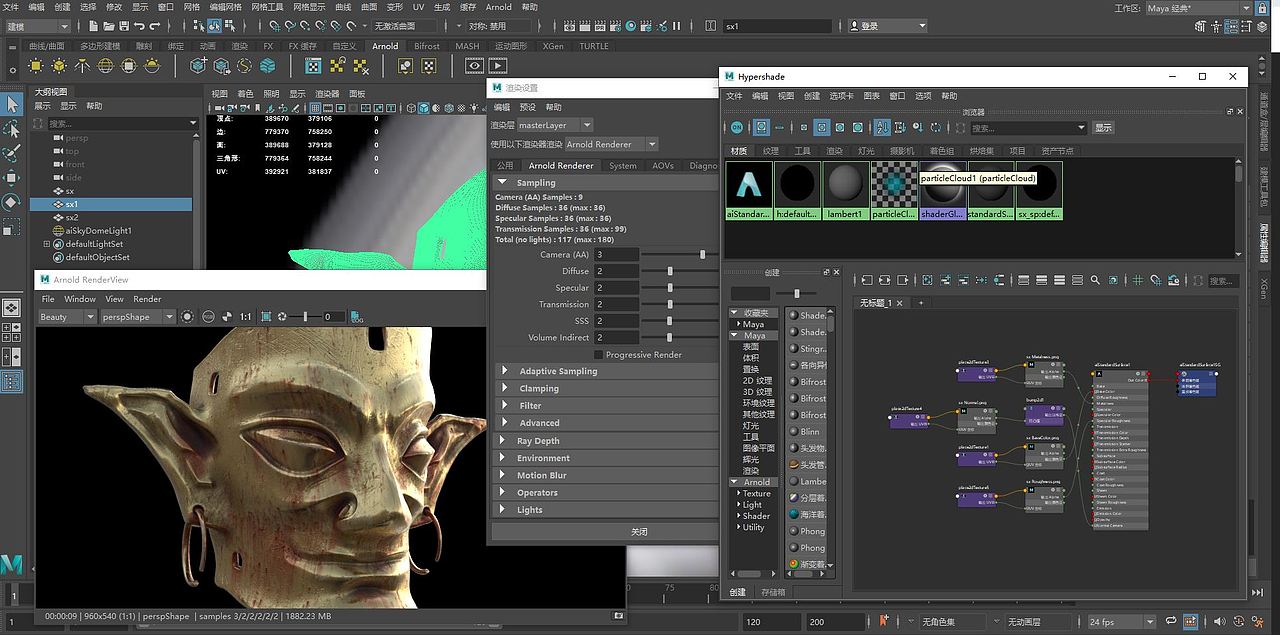The image size is (1280, 635).
Task: Click the Arnold photometric light shelf icon
Action: (82, 66)
